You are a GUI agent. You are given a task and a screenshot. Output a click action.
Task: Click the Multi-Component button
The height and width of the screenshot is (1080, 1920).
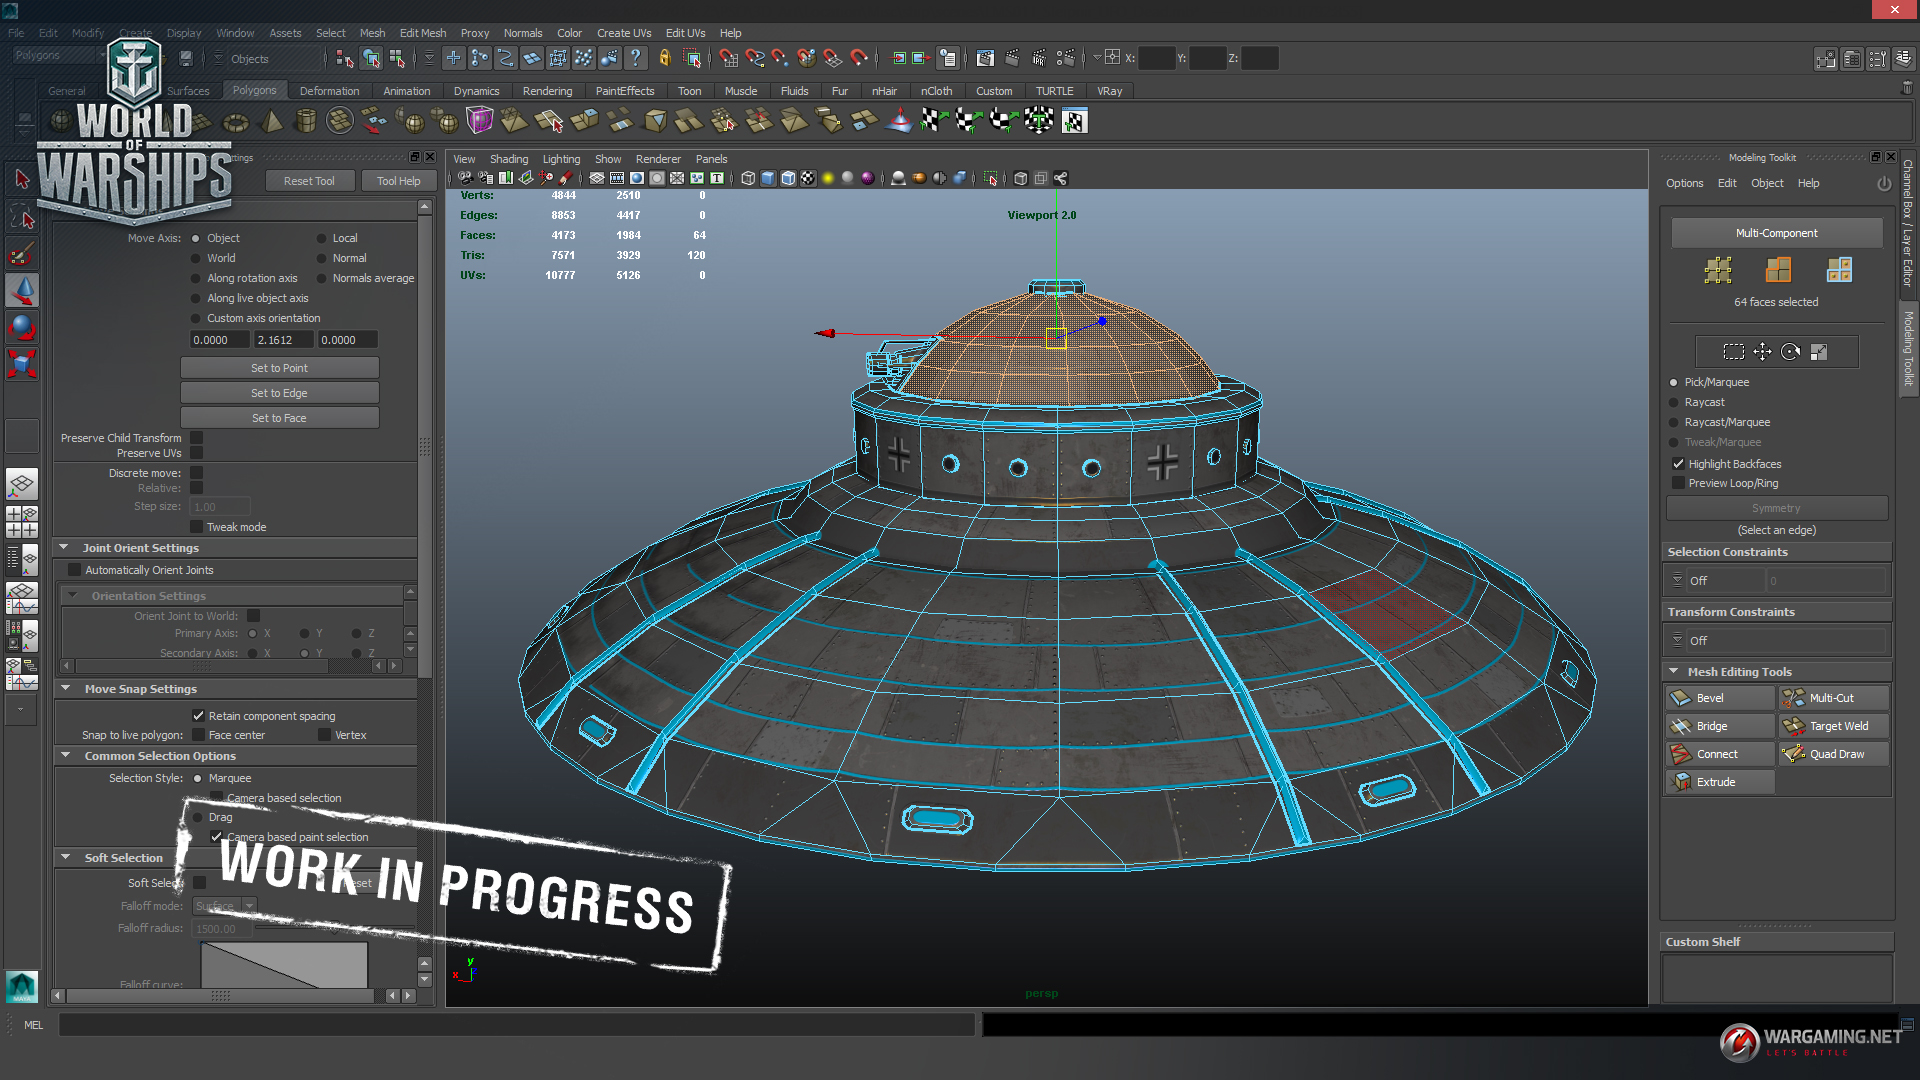1777,233
